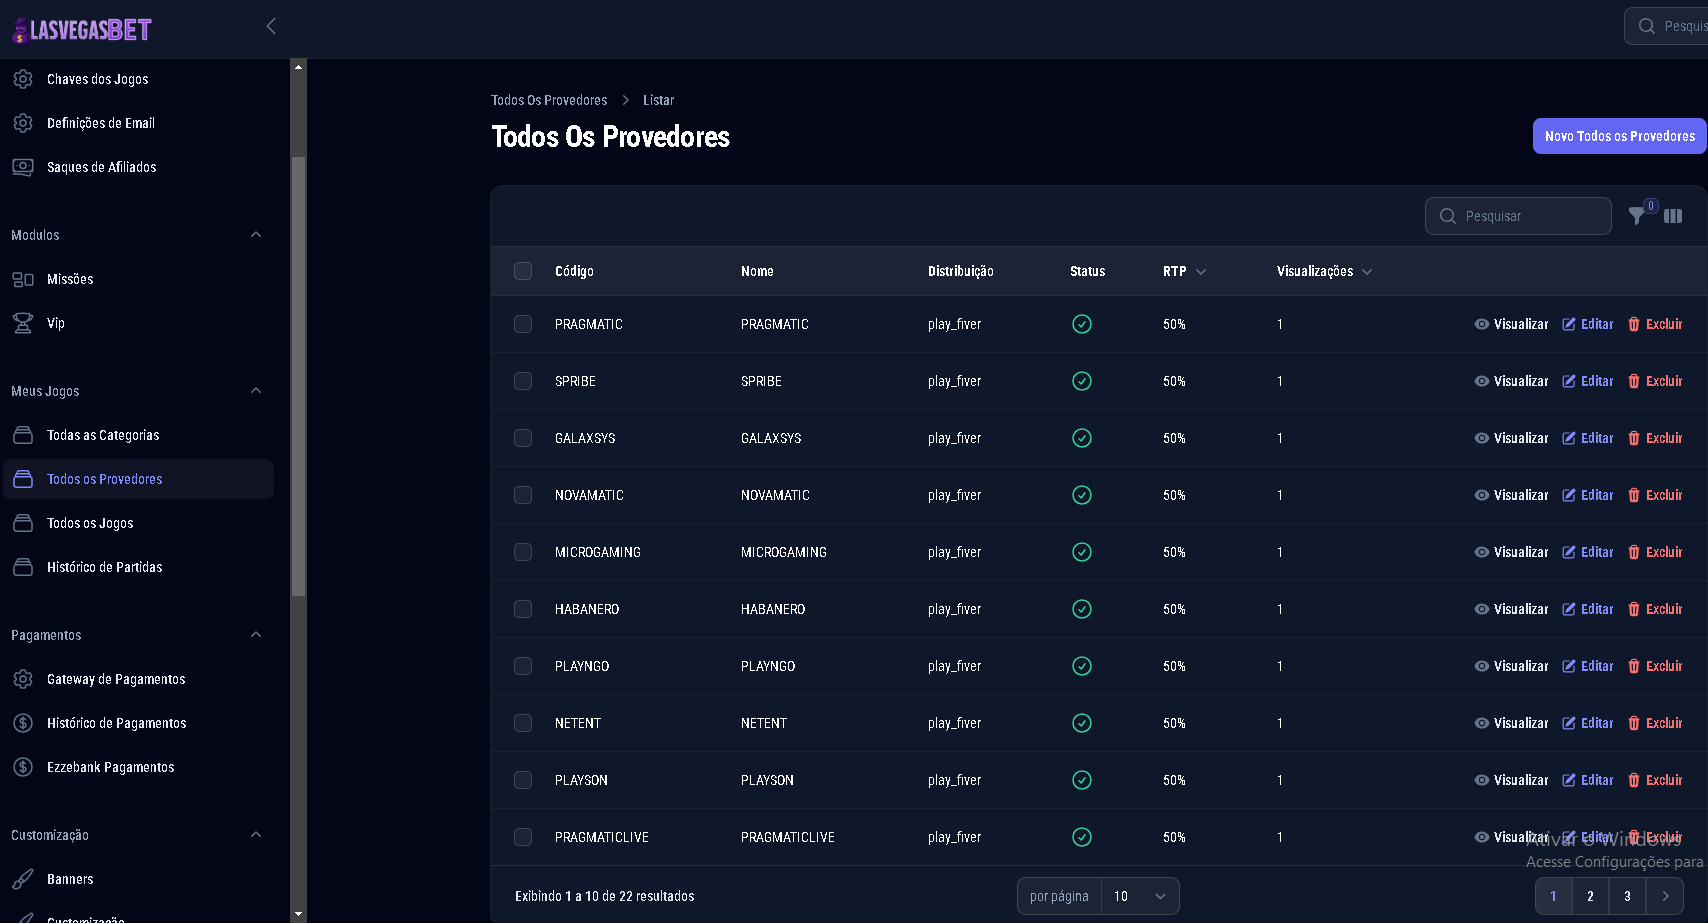1708x924 pixels.
Task: Click the Missões module icon
Action: coord(23,279)
